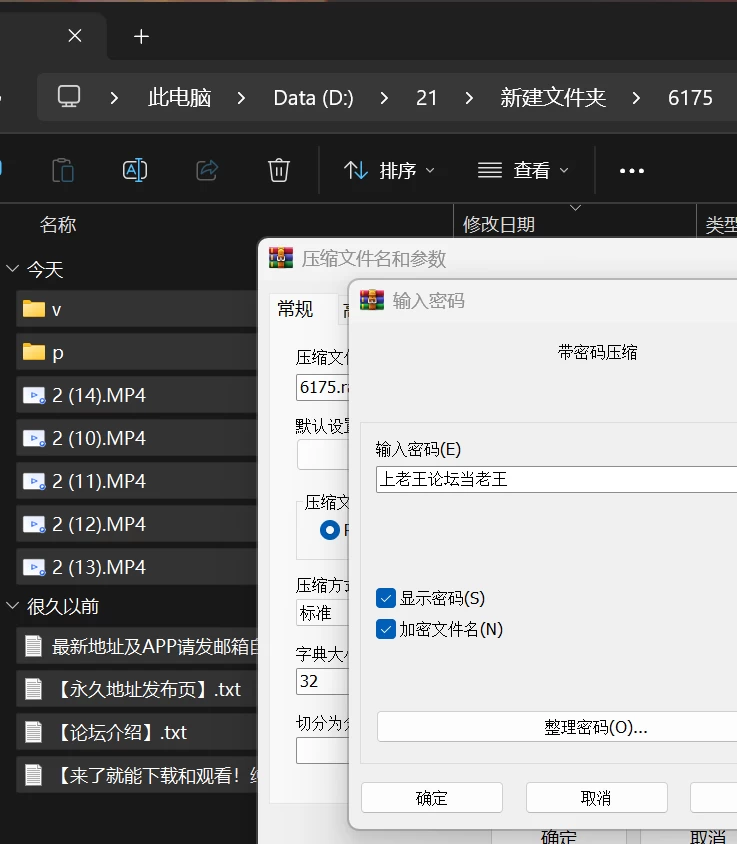737x844 pixels.
Task: Click the rename icon in toolbar
Action: 135,170
